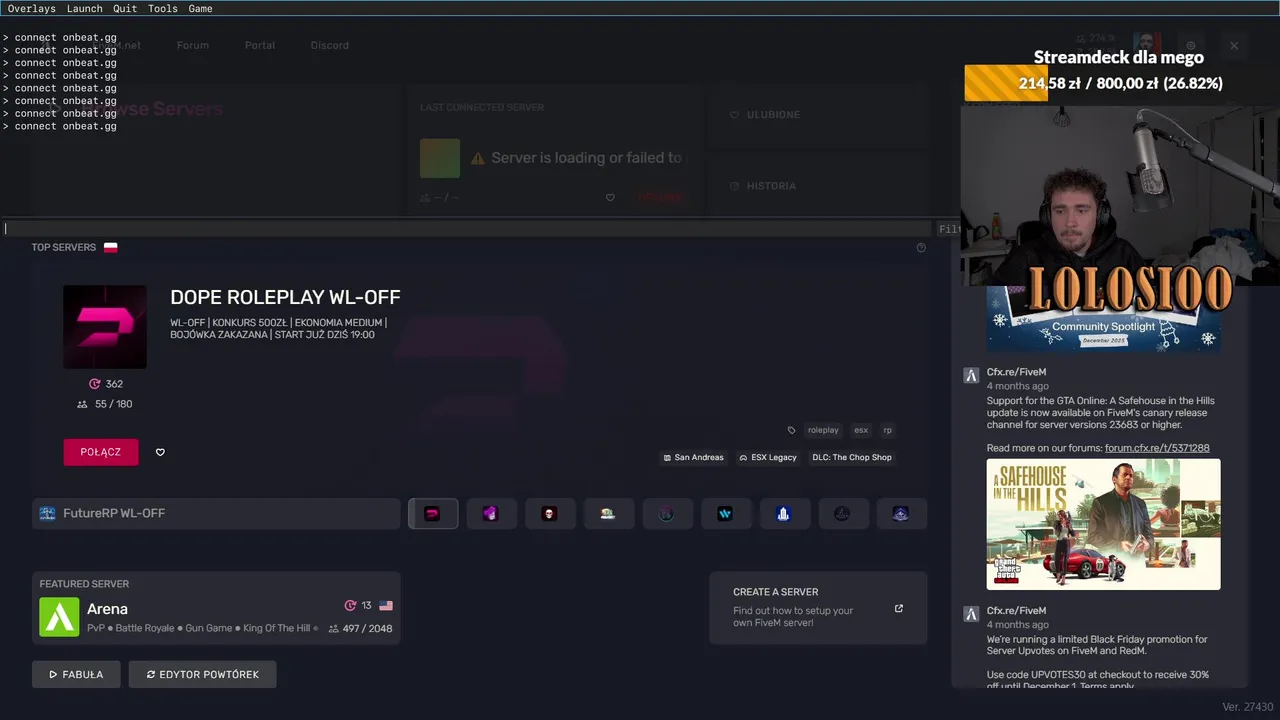Viewport: 1280px width, 720px height.
Task: Select the blue W carousel server icon
Action: pos(725,513)
